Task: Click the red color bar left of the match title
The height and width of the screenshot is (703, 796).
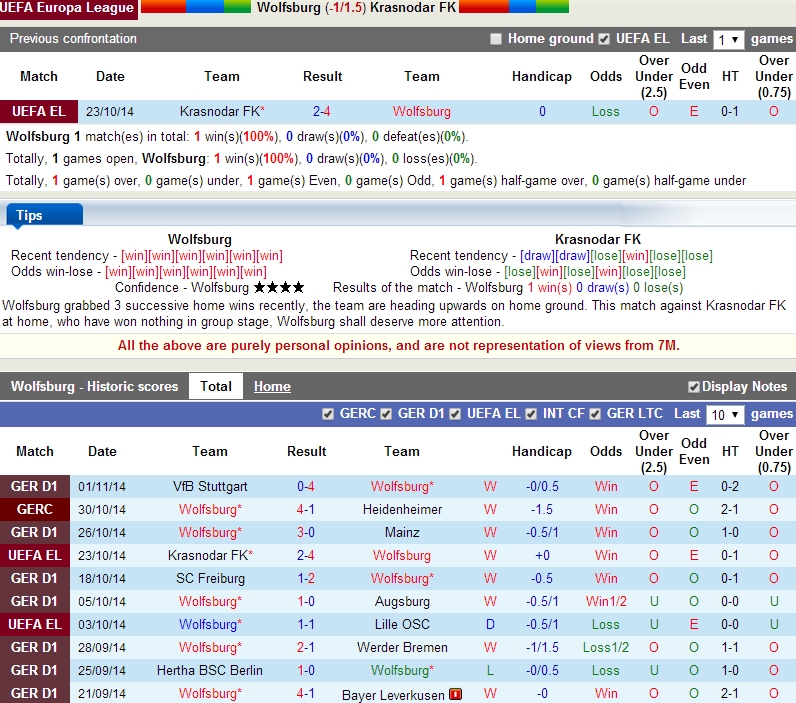Action: 163,7
